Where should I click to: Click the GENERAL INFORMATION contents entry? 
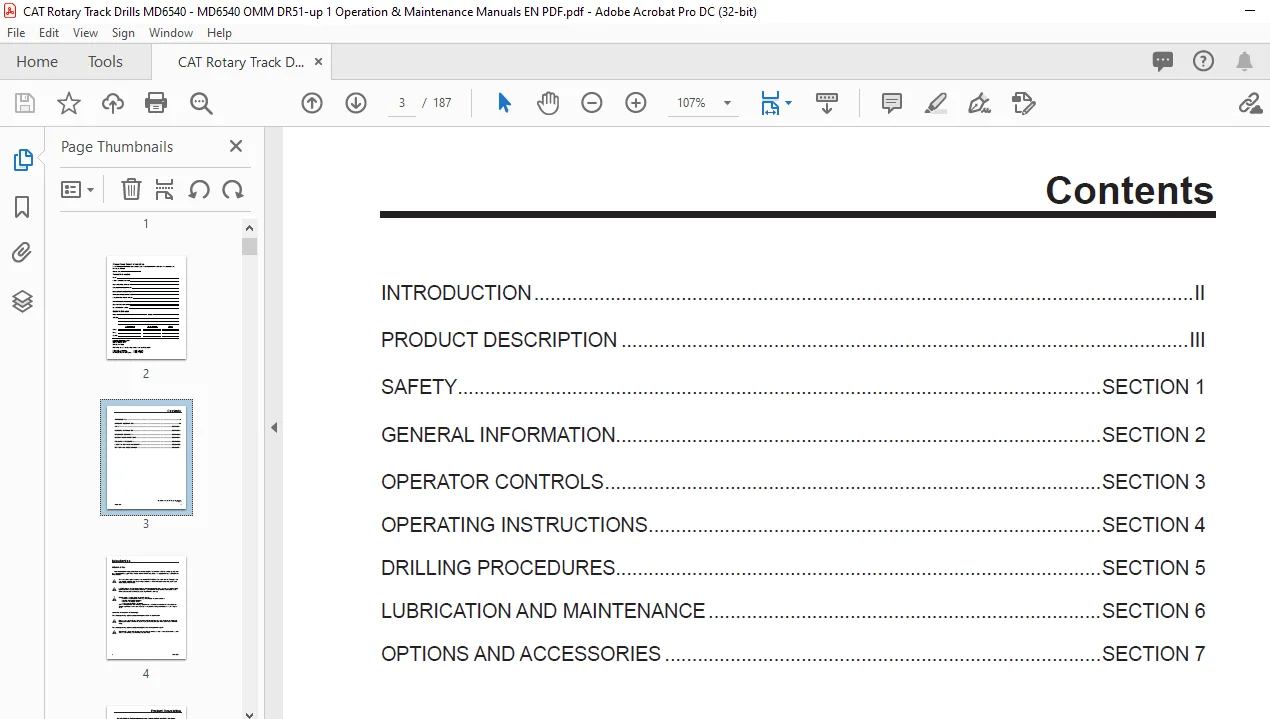point(793,435)
